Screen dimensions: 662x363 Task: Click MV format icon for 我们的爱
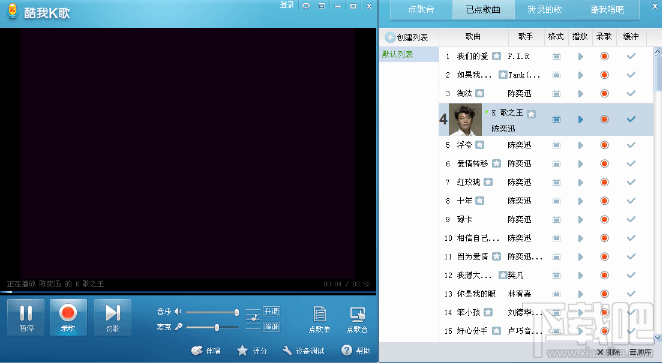coord(556,57)
